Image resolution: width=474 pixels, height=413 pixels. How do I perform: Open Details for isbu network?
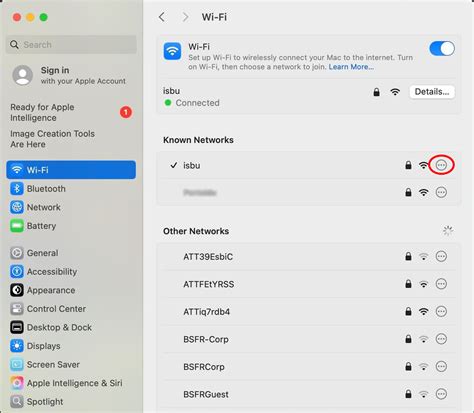click(x=432, y=92)
